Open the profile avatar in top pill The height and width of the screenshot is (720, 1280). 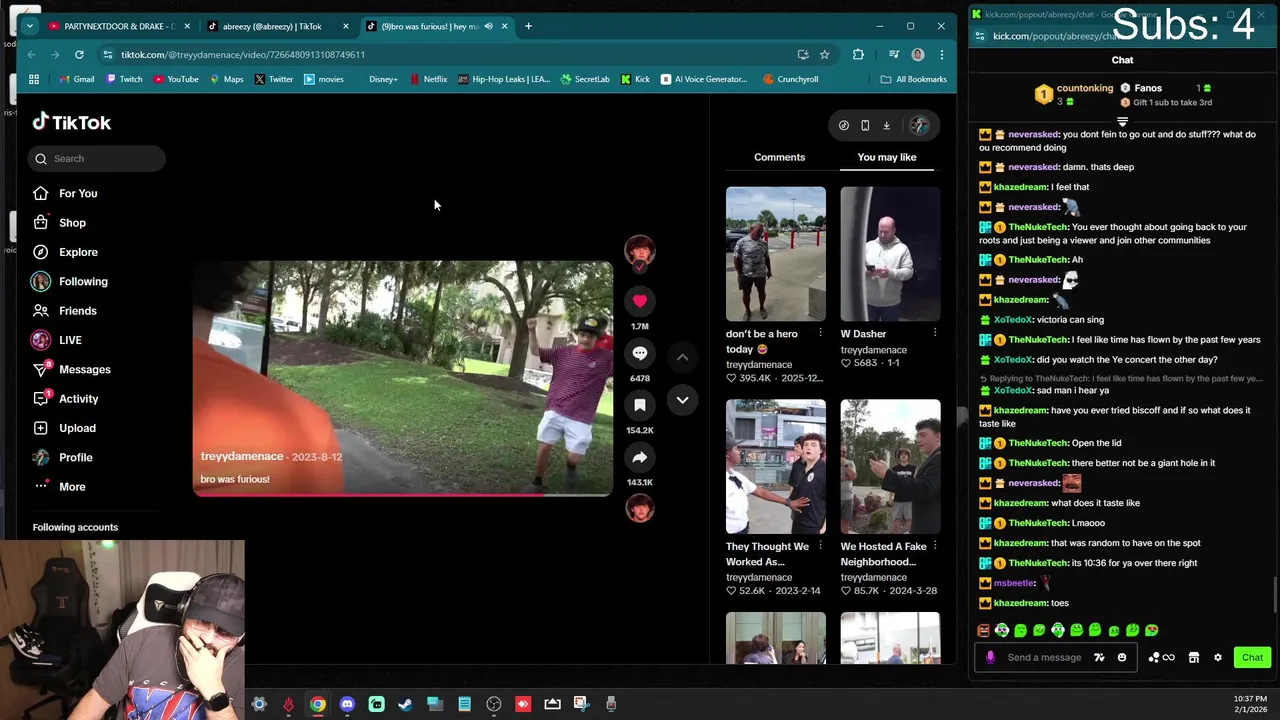[919, 125]
